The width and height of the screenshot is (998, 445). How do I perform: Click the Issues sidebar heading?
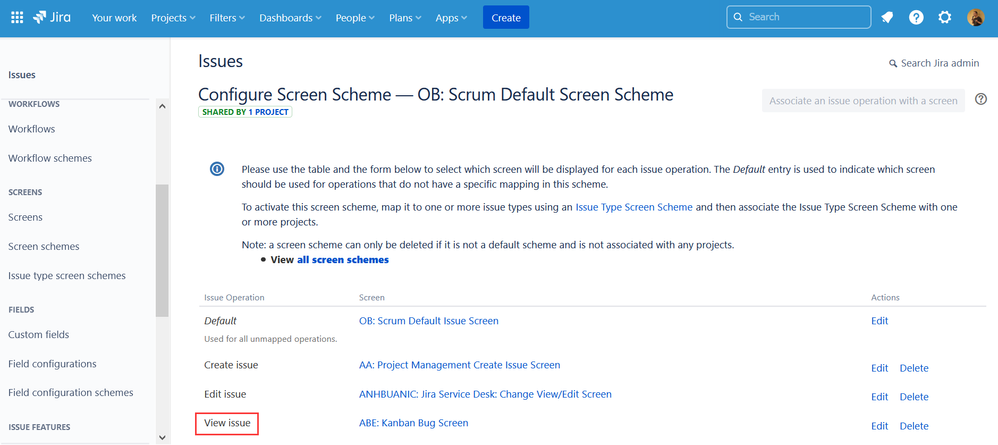tap(22, 74)
